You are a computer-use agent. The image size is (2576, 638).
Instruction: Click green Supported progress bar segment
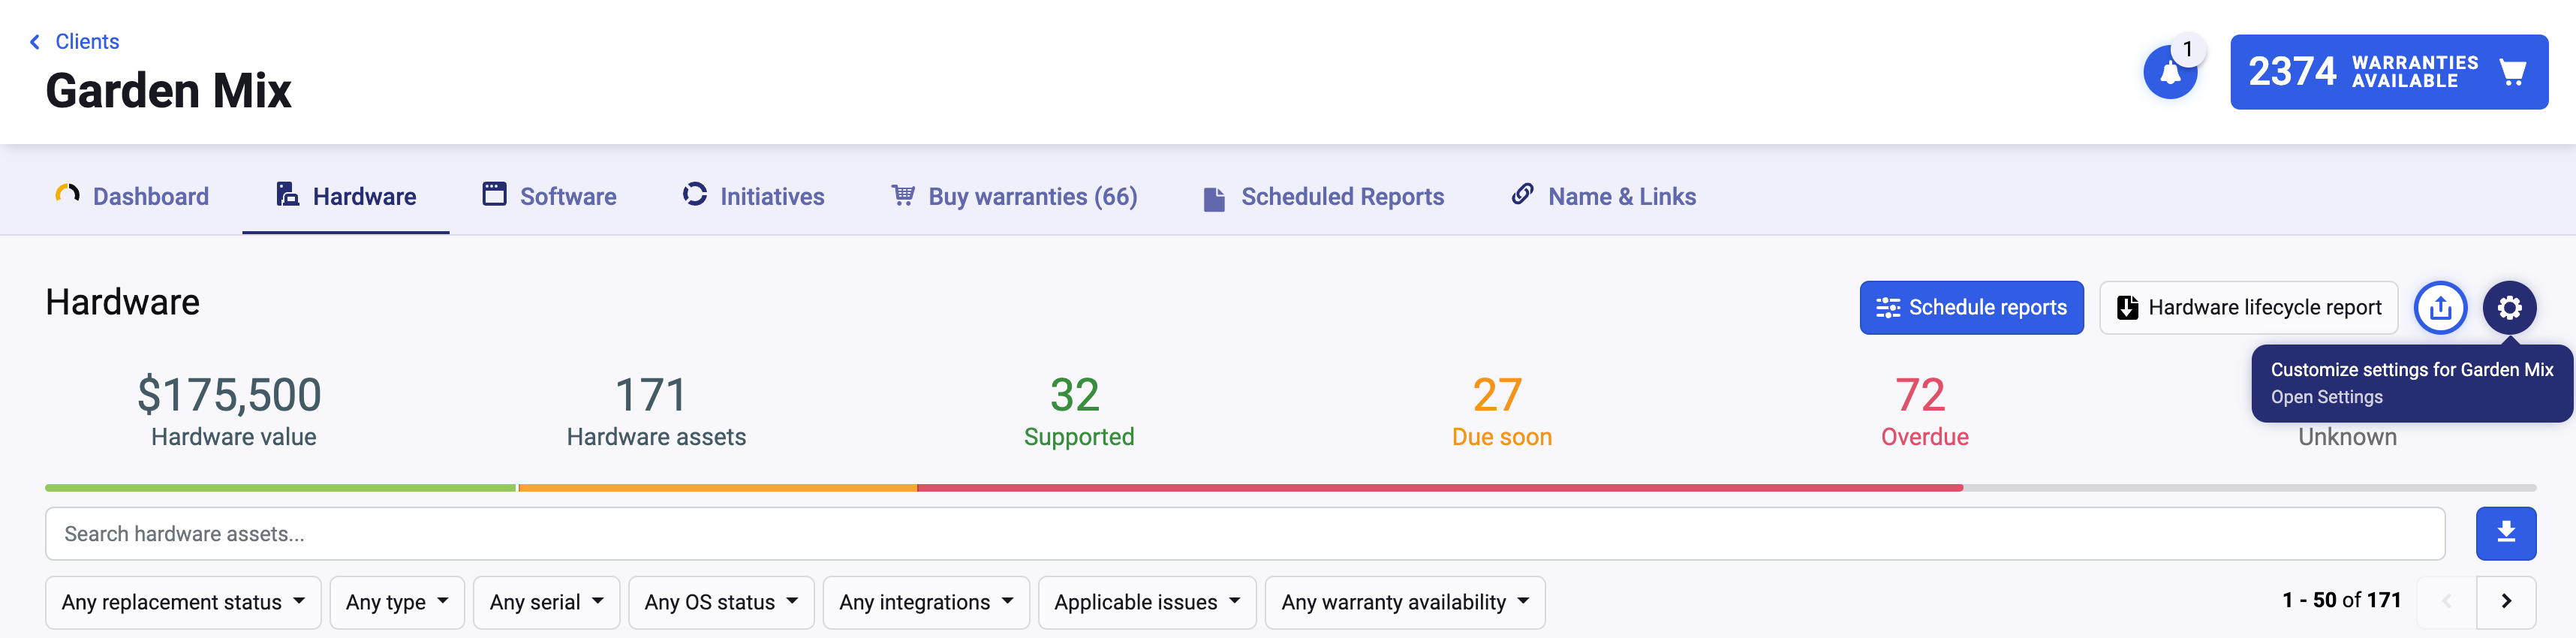point(280,488)
